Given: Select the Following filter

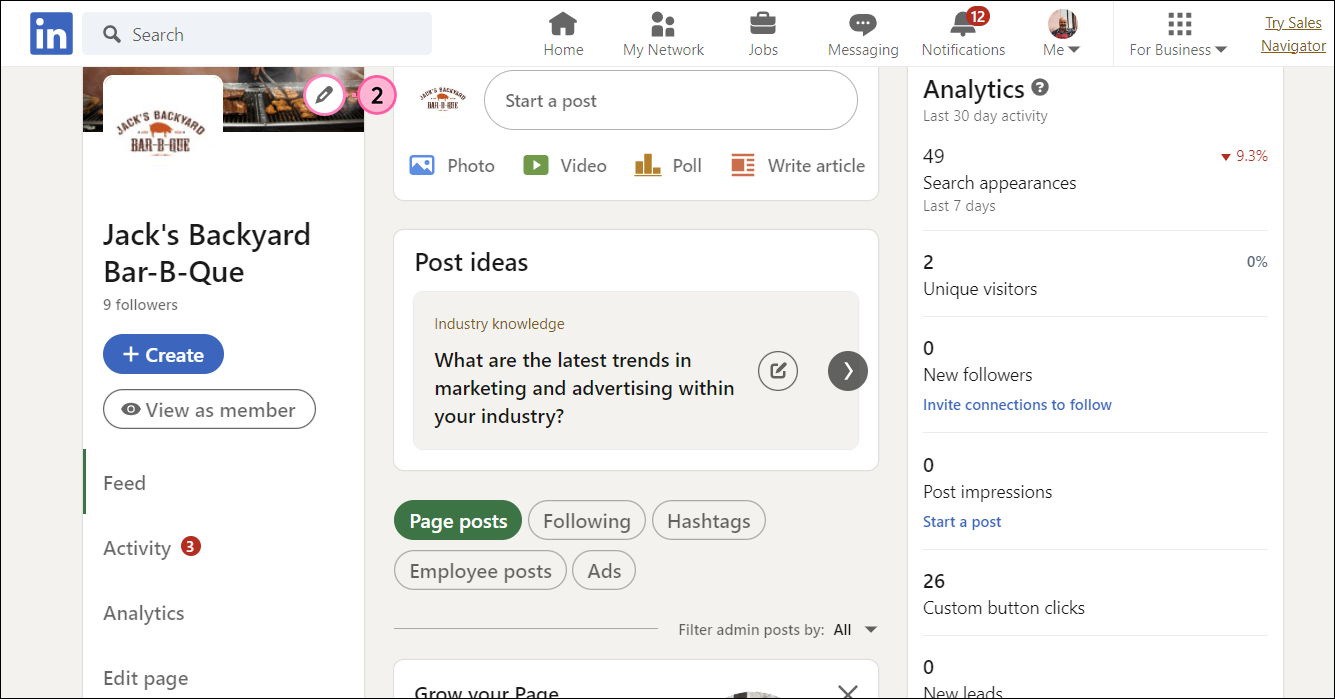Looking at the screenshot, I should pyautogui.click(x=586, y=520).
